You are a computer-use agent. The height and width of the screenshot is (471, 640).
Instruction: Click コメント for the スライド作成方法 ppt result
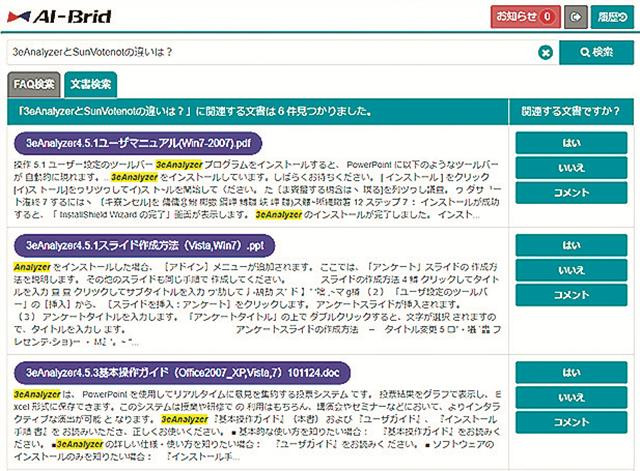(571, 295)
